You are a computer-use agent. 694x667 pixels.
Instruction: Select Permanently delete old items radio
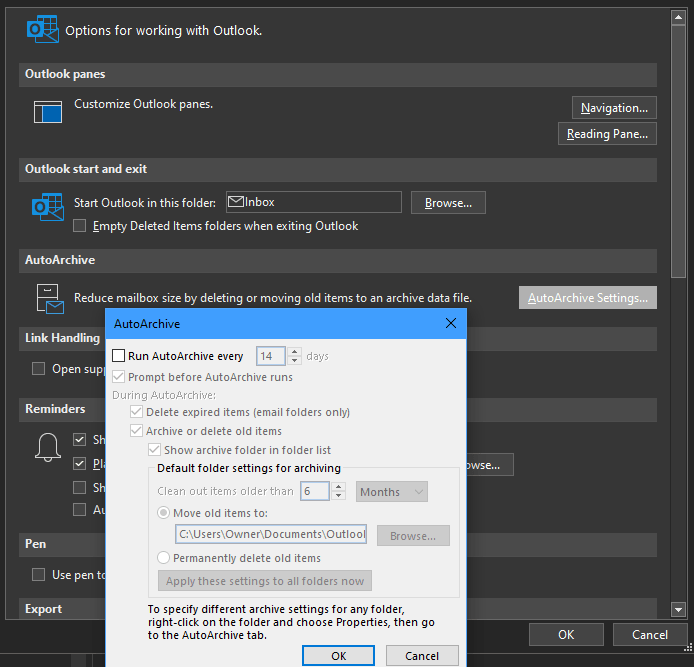pyautogui.click(x=164, y=558)
